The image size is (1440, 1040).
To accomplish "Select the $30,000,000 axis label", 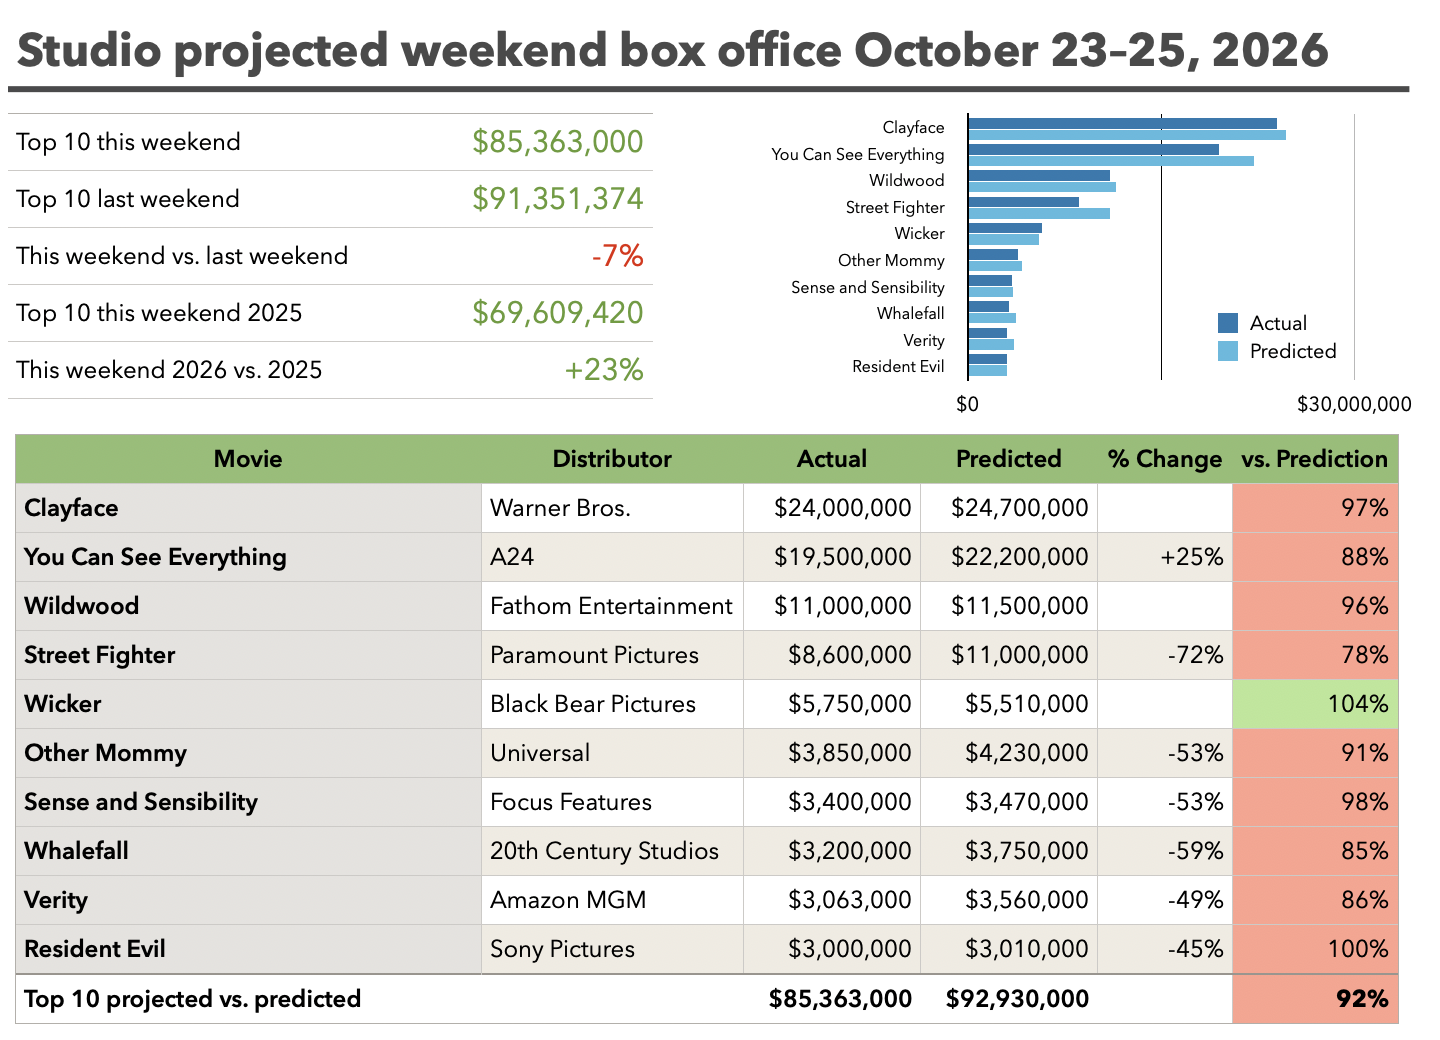I will (x=1354, y=404).
